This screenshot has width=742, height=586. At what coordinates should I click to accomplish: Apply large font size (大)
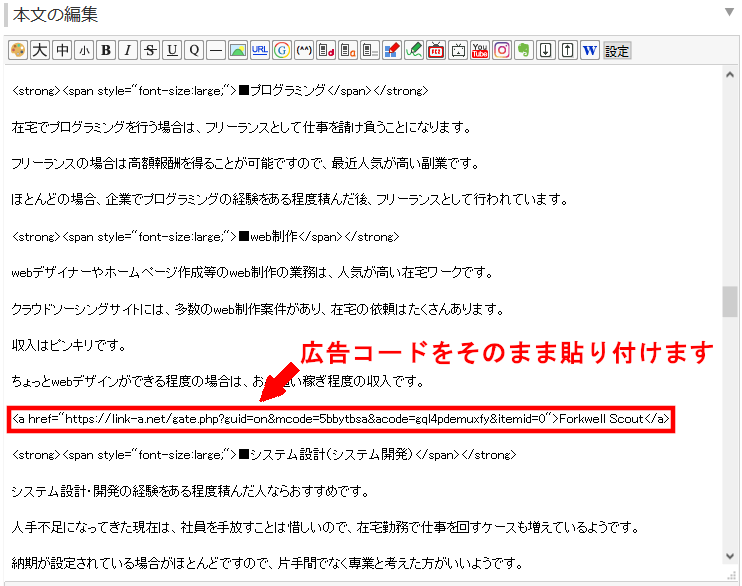click(x=40, y=50)
